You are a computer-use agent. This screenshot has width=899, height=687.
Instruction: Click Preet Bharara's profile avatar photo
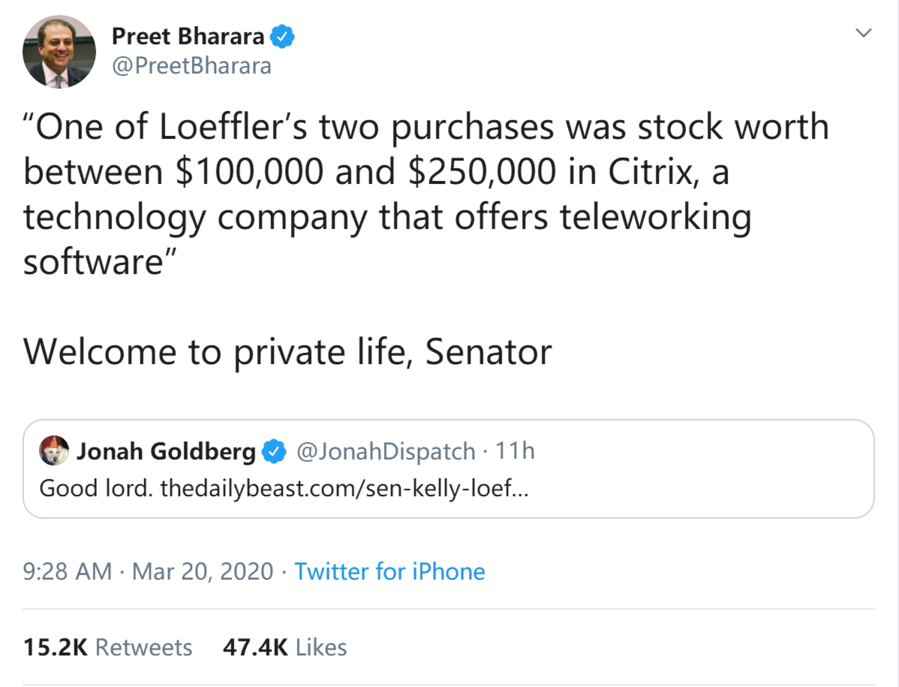point(58,52)
